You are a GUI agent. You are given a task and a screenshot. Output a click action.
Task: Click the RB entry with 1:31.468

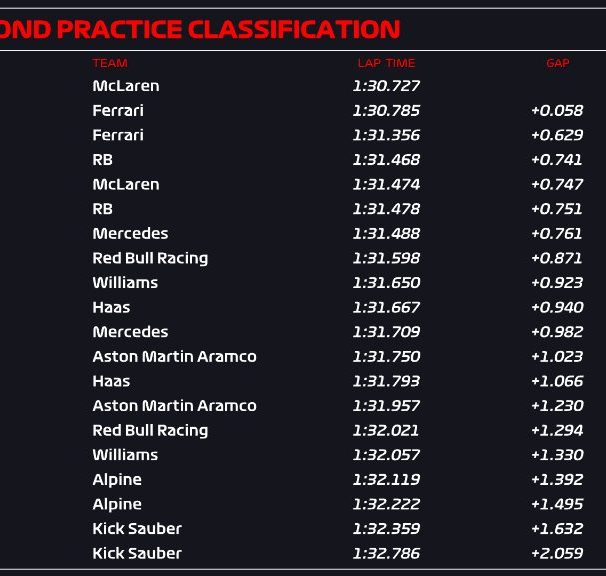tap(102, 160)
